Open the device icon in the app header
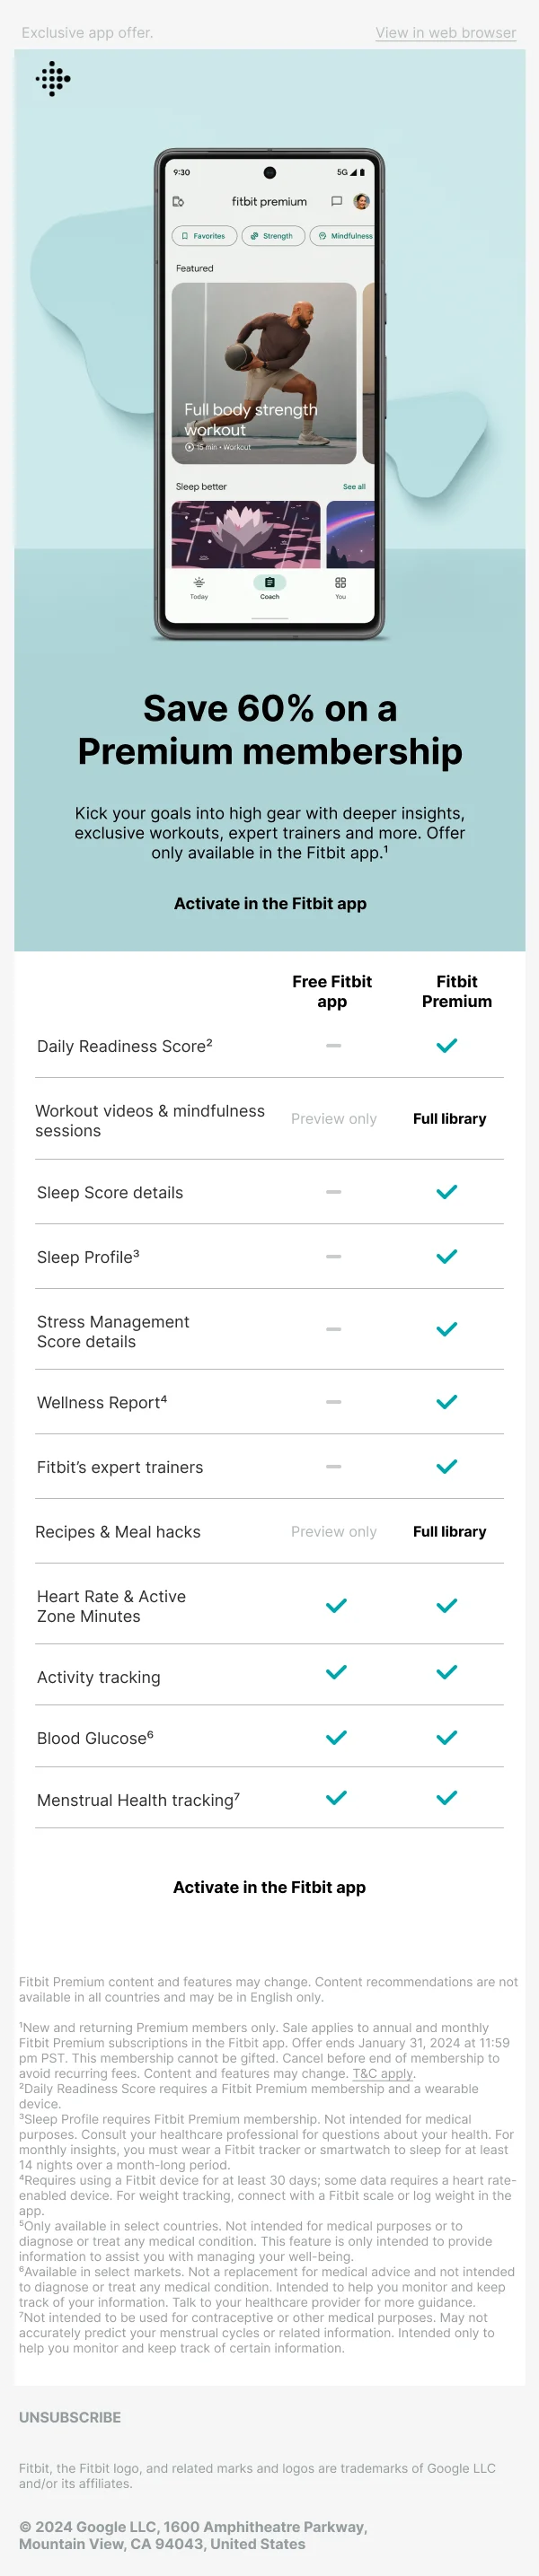Image resolution: width=539 pixels, height=2576 pixels. click(180, 201)
